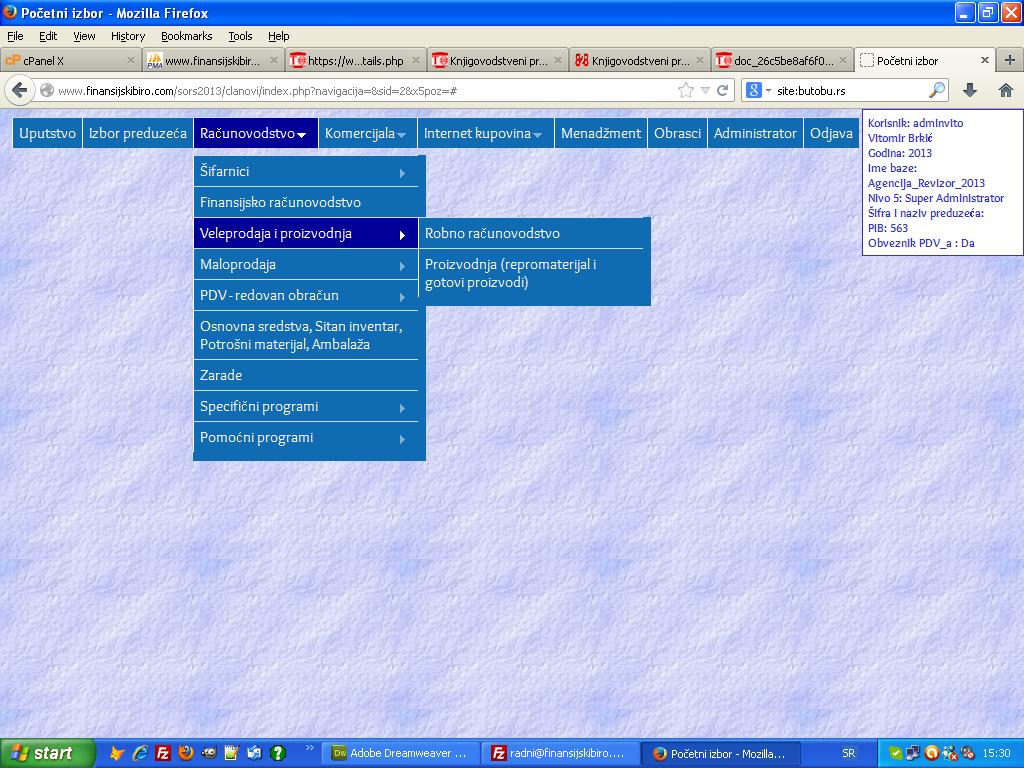1024x768 pixels.
Task: Open the Uputstvo navigation link
Action: click(47, 133)
